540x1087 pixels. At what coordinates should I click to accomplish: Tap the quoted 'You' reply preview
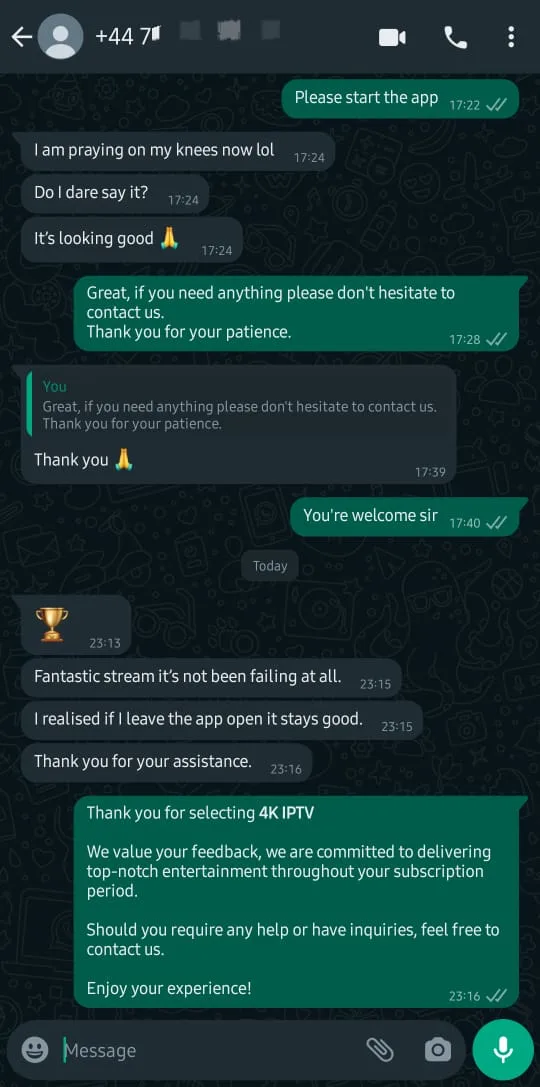tap(239, 405)
